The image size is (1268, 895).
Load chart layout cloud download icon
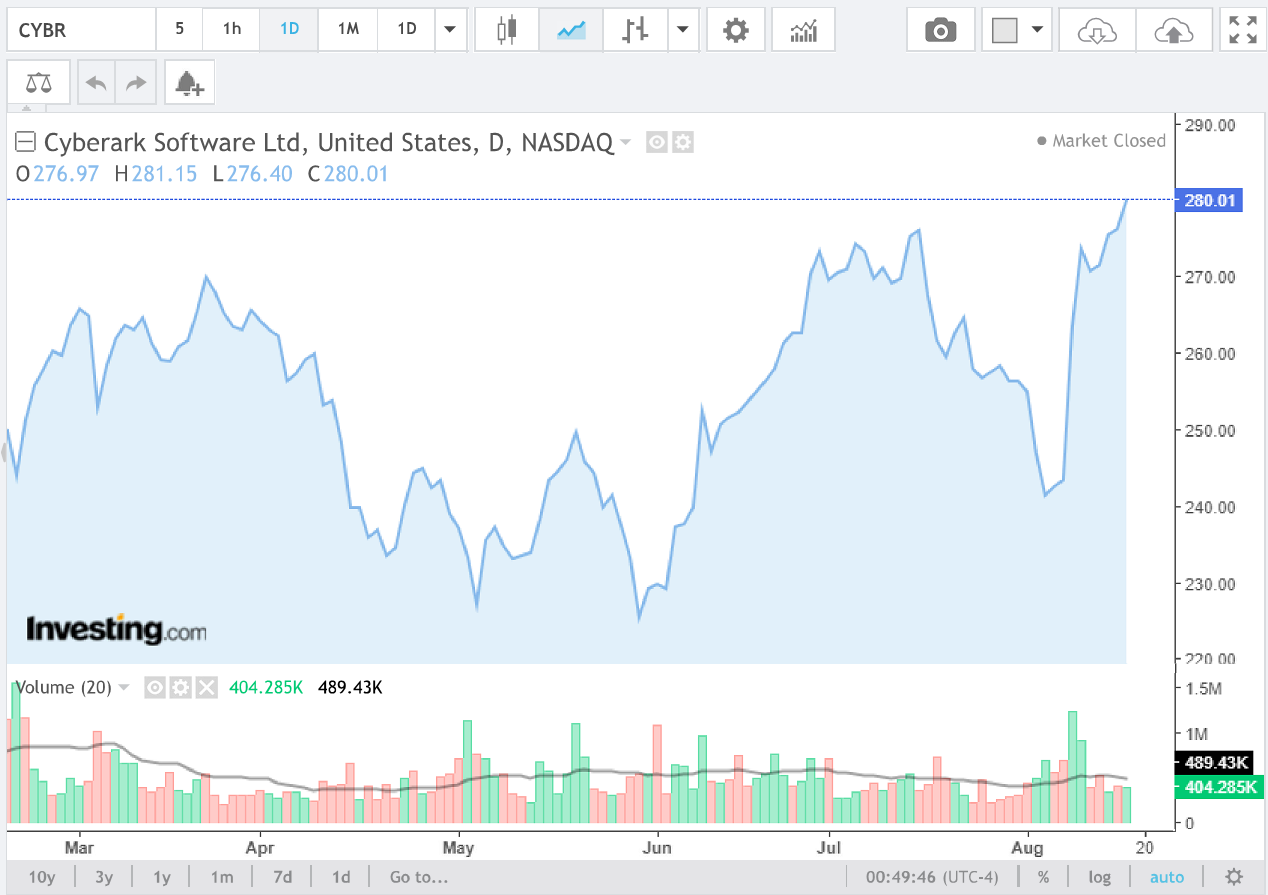(1097, 30)
